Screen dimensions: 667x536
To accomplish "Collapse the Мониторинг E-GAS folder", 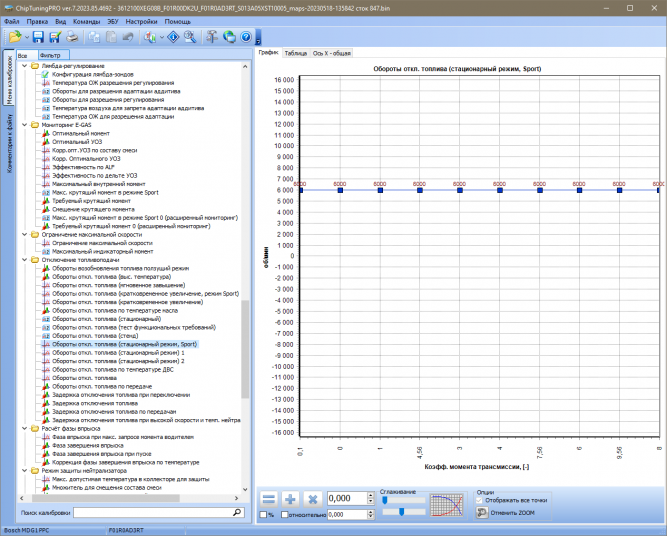I will [x=25, y=125].
